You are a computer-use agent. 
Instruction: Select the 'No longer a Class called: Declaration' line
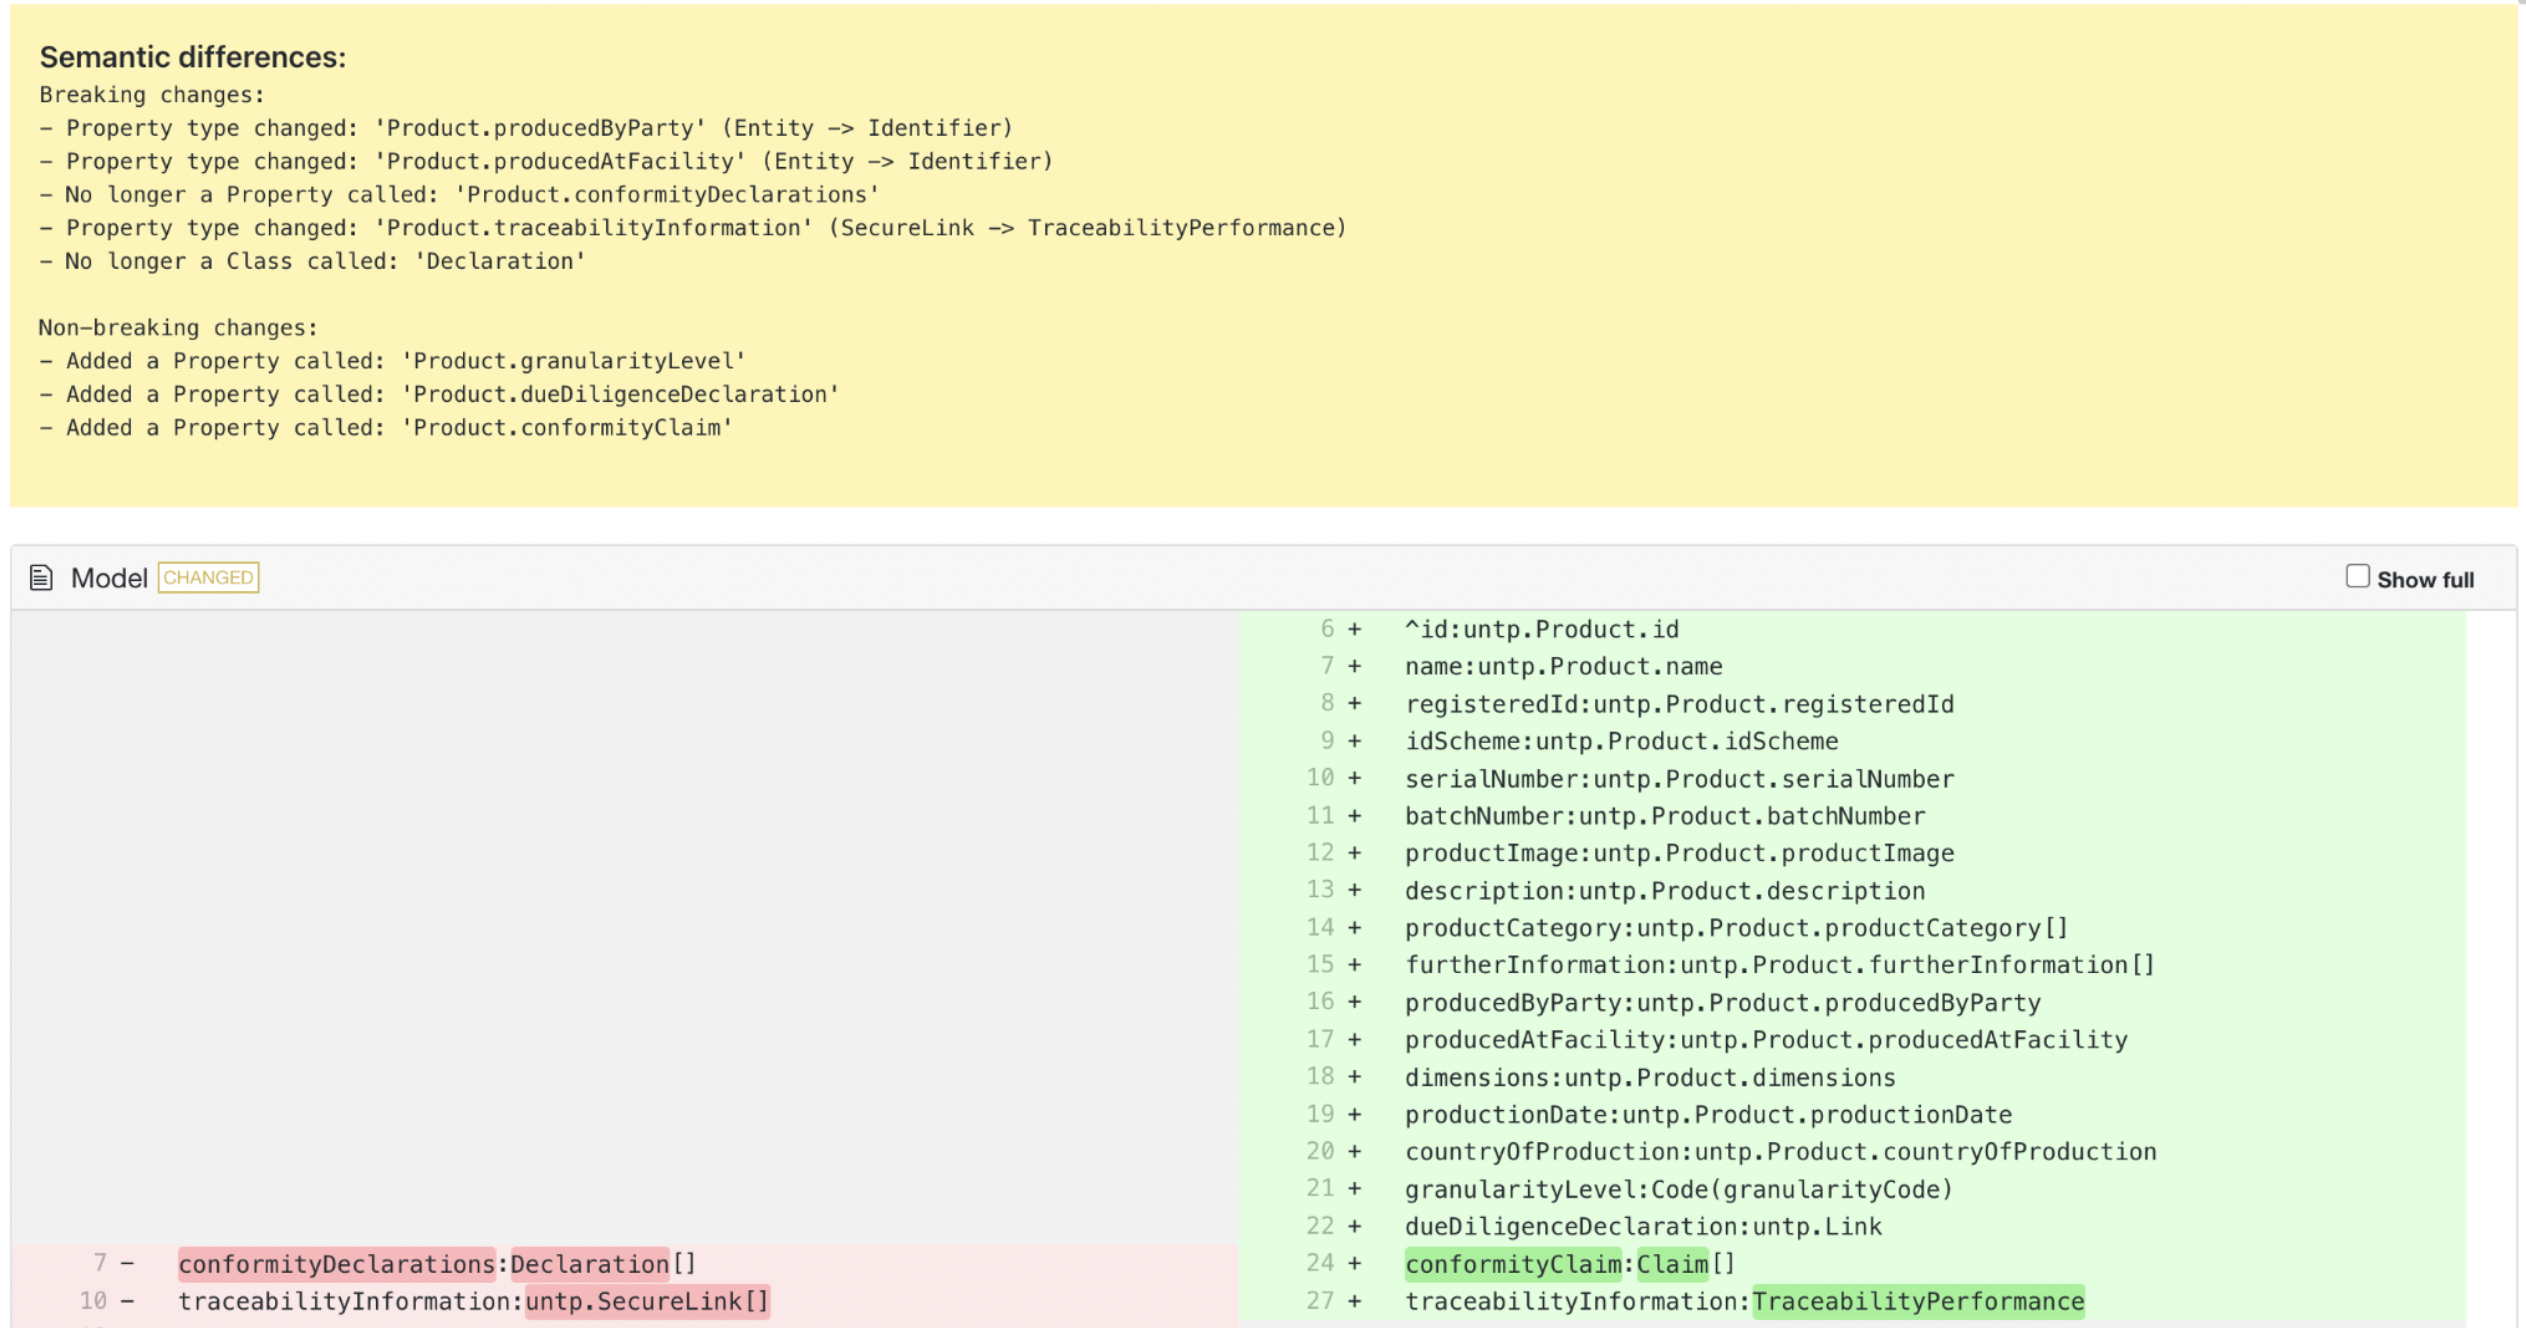click(313, 261)
